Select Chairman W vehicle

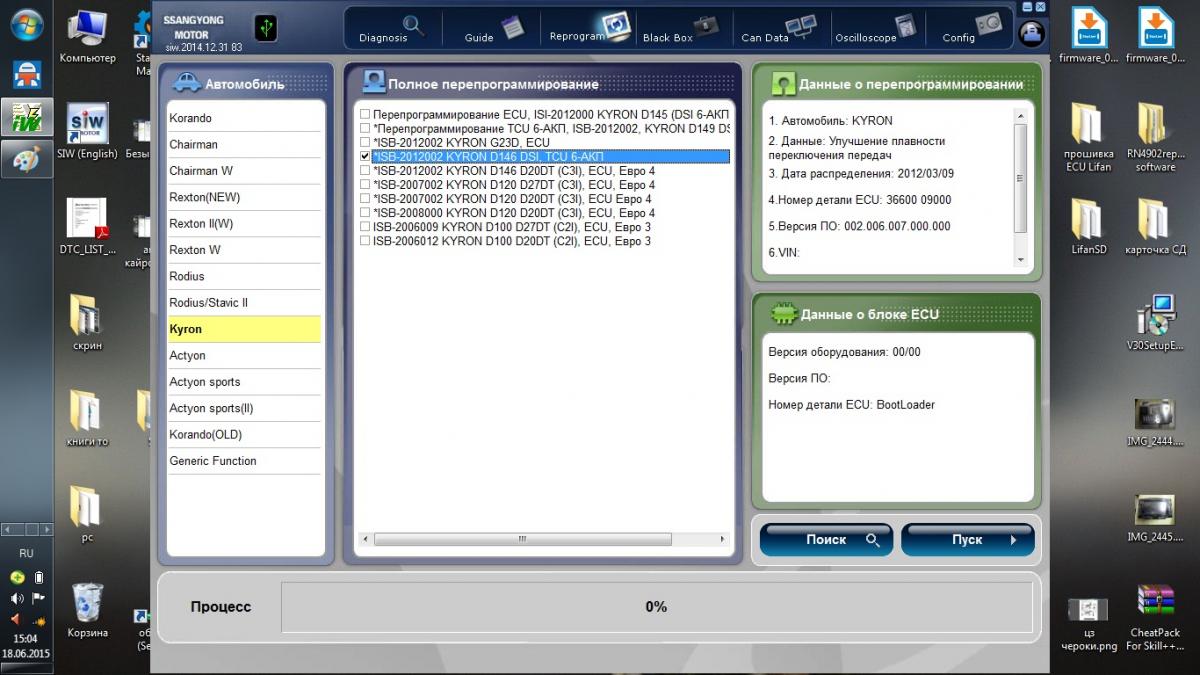(244, 171)
